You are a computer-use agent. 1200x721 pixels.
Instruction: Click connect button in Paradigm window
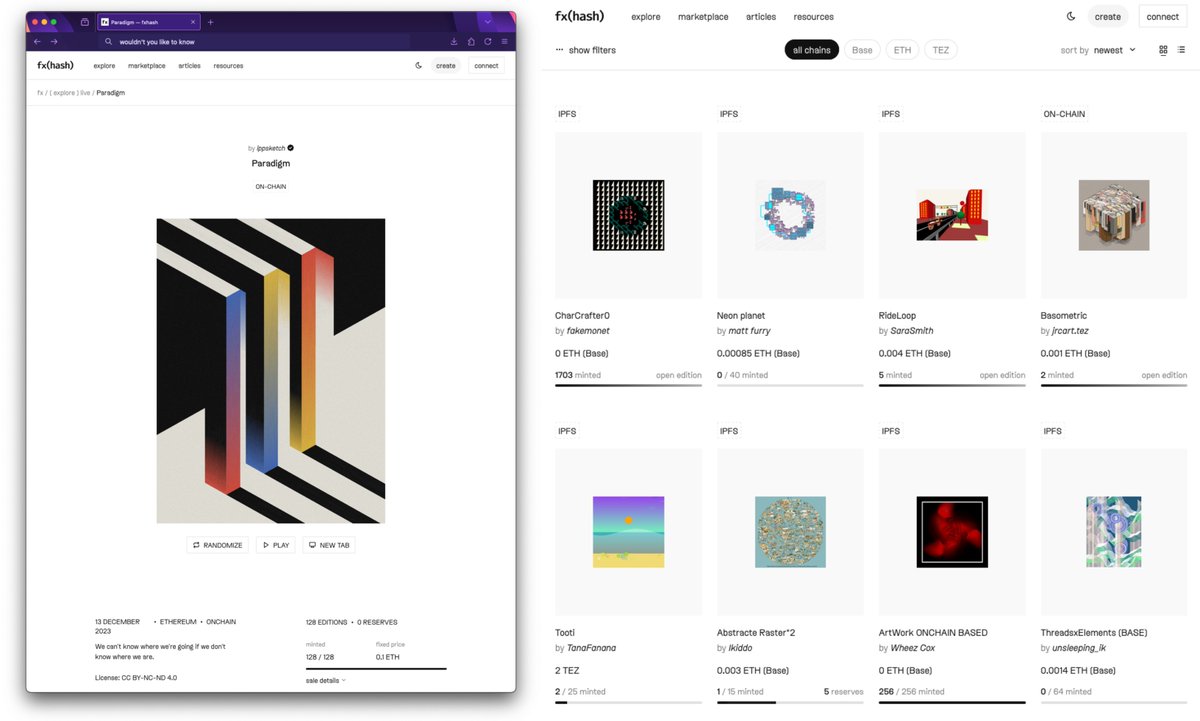pos(486,66)
